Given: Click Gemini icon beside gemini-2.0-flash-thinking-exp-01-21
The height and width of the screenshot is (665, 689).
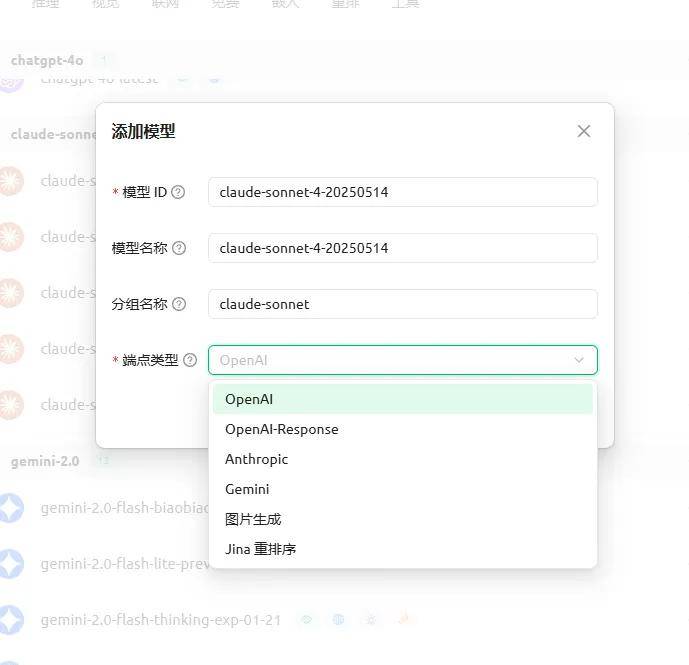Looking at the screenshot, I should (11, 620).
